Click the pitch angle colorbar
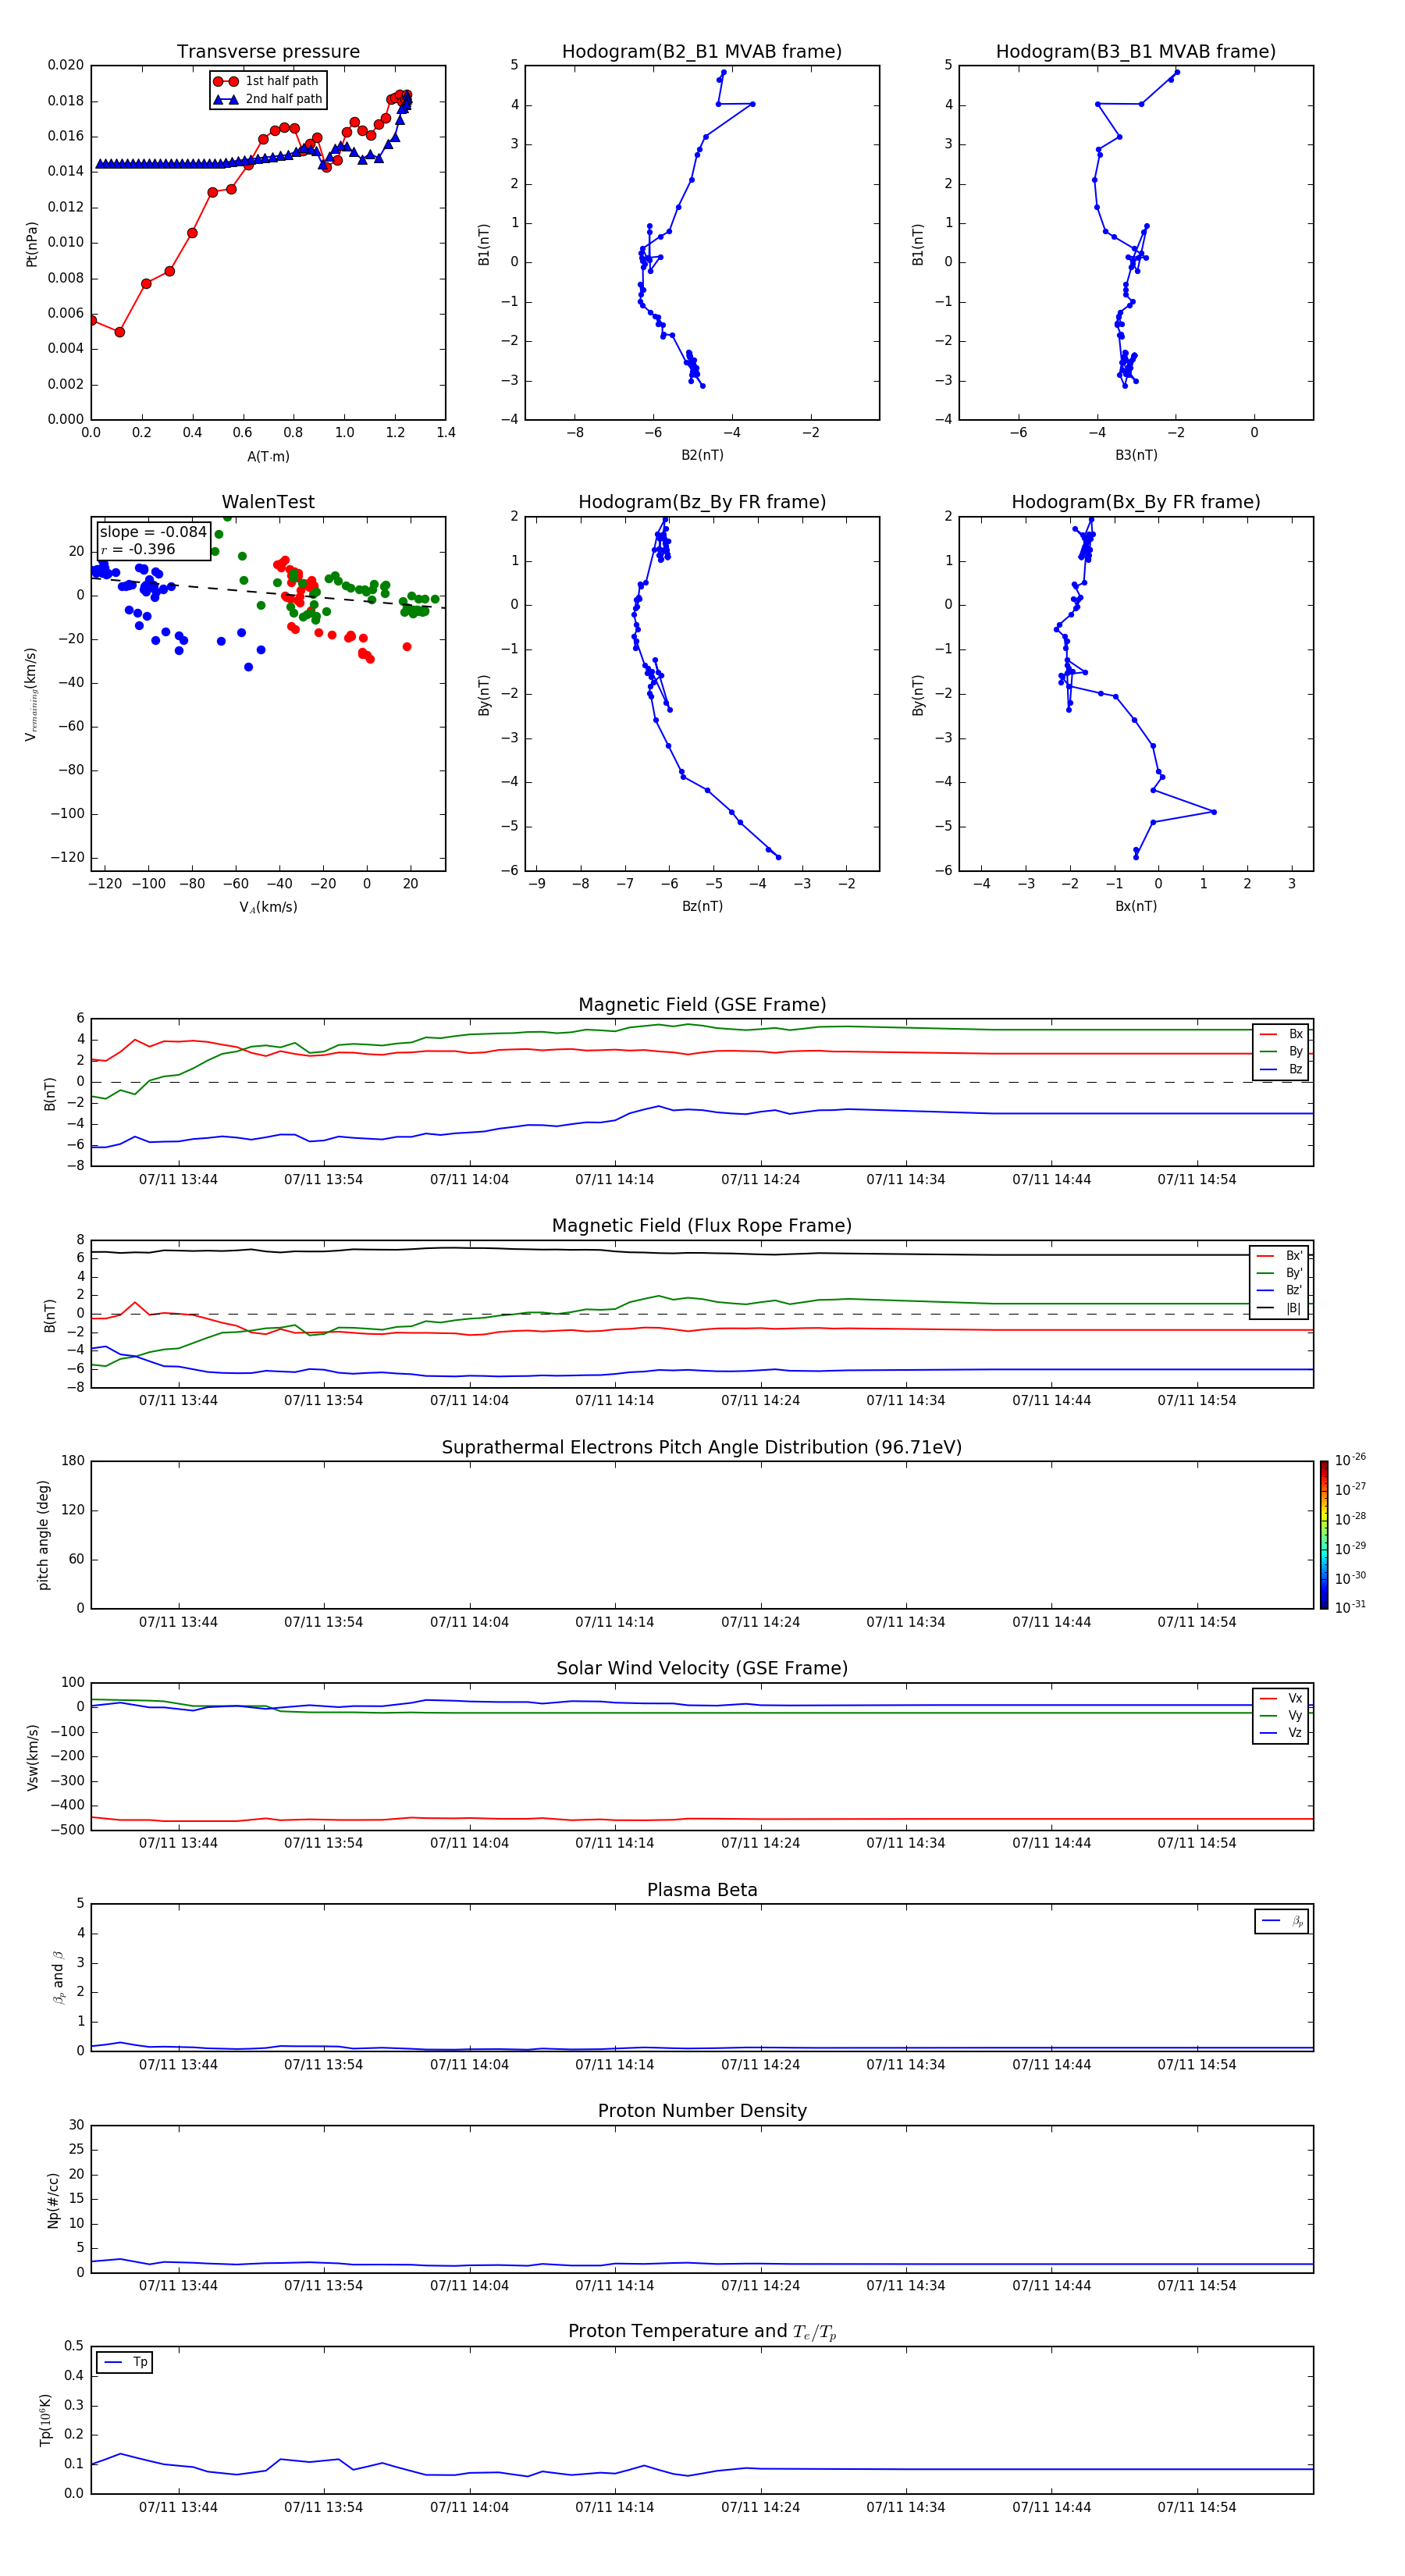This screenshot has height=2576, width=1405. [1324, 1535]
